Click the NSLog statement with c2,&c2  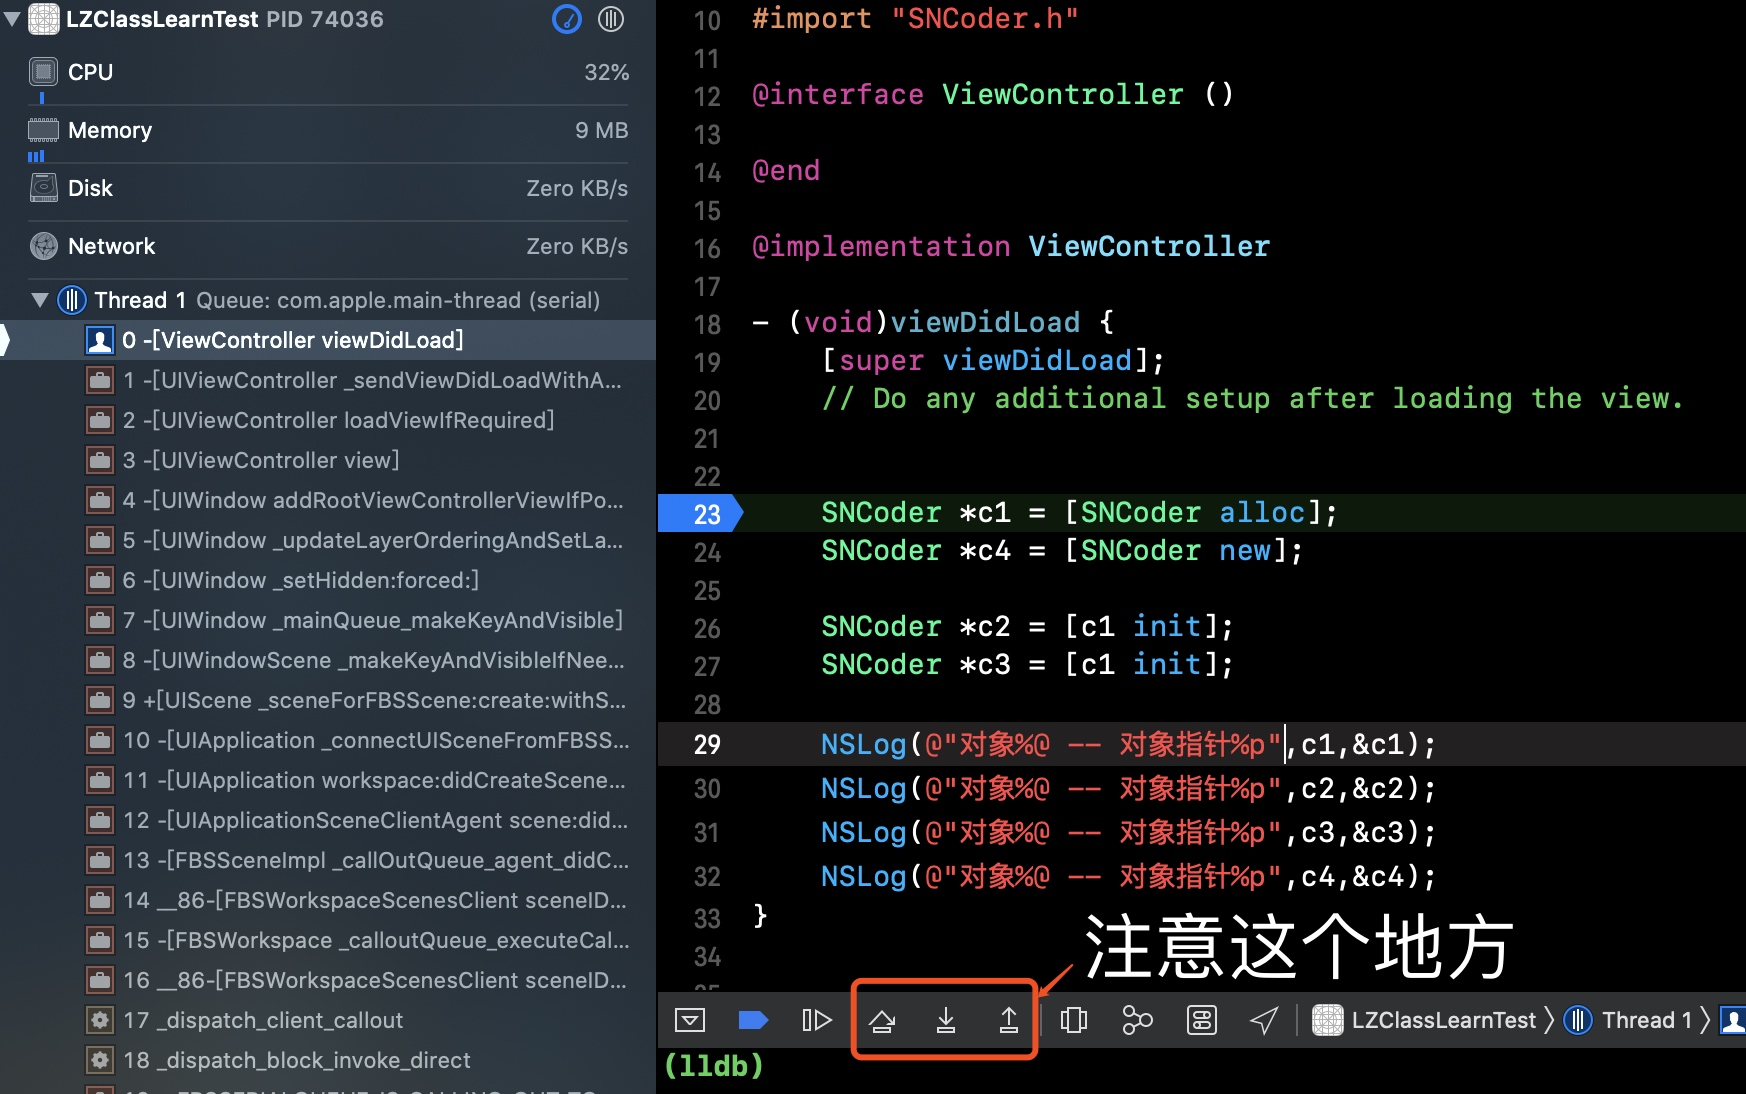[1128, 789]
